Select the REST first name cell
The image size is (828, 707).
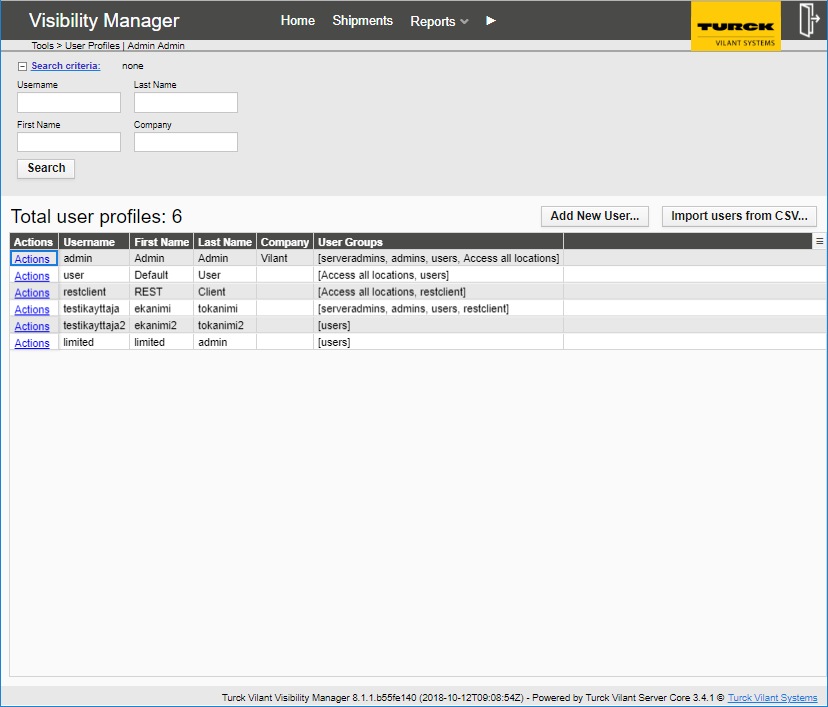(162, 292)
